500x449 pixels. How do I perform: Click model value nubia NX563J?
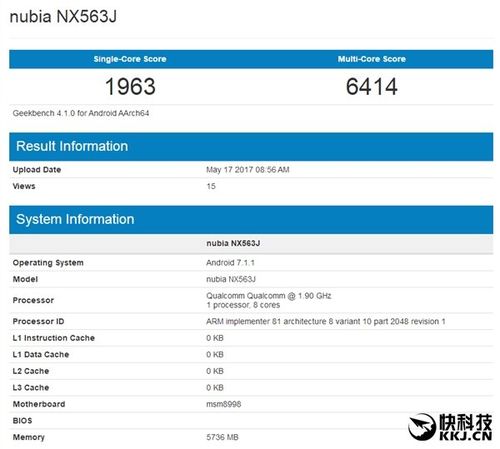point(231,279)
